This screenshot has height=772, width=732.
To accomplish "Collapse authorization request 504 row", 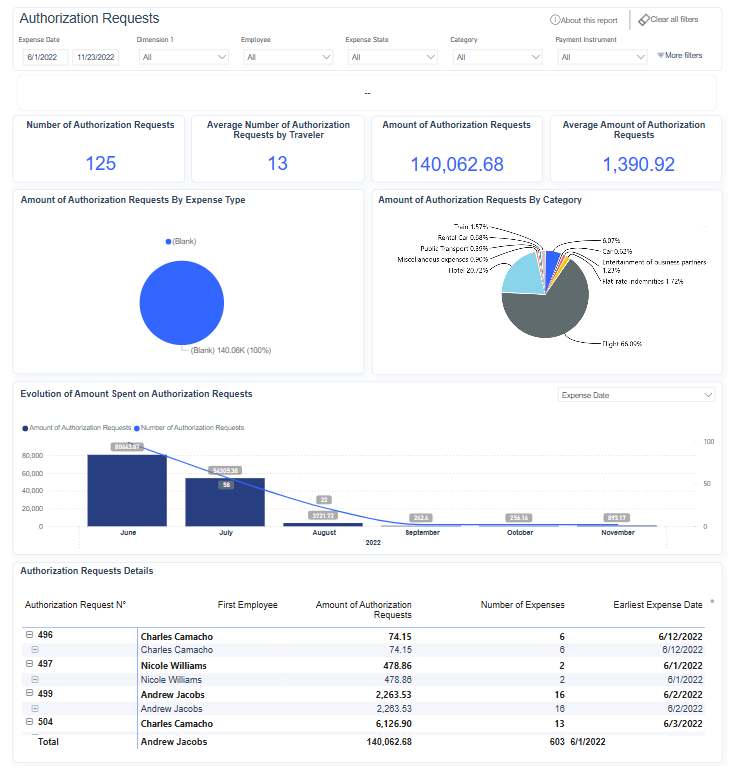I will [x=27, y=722].
